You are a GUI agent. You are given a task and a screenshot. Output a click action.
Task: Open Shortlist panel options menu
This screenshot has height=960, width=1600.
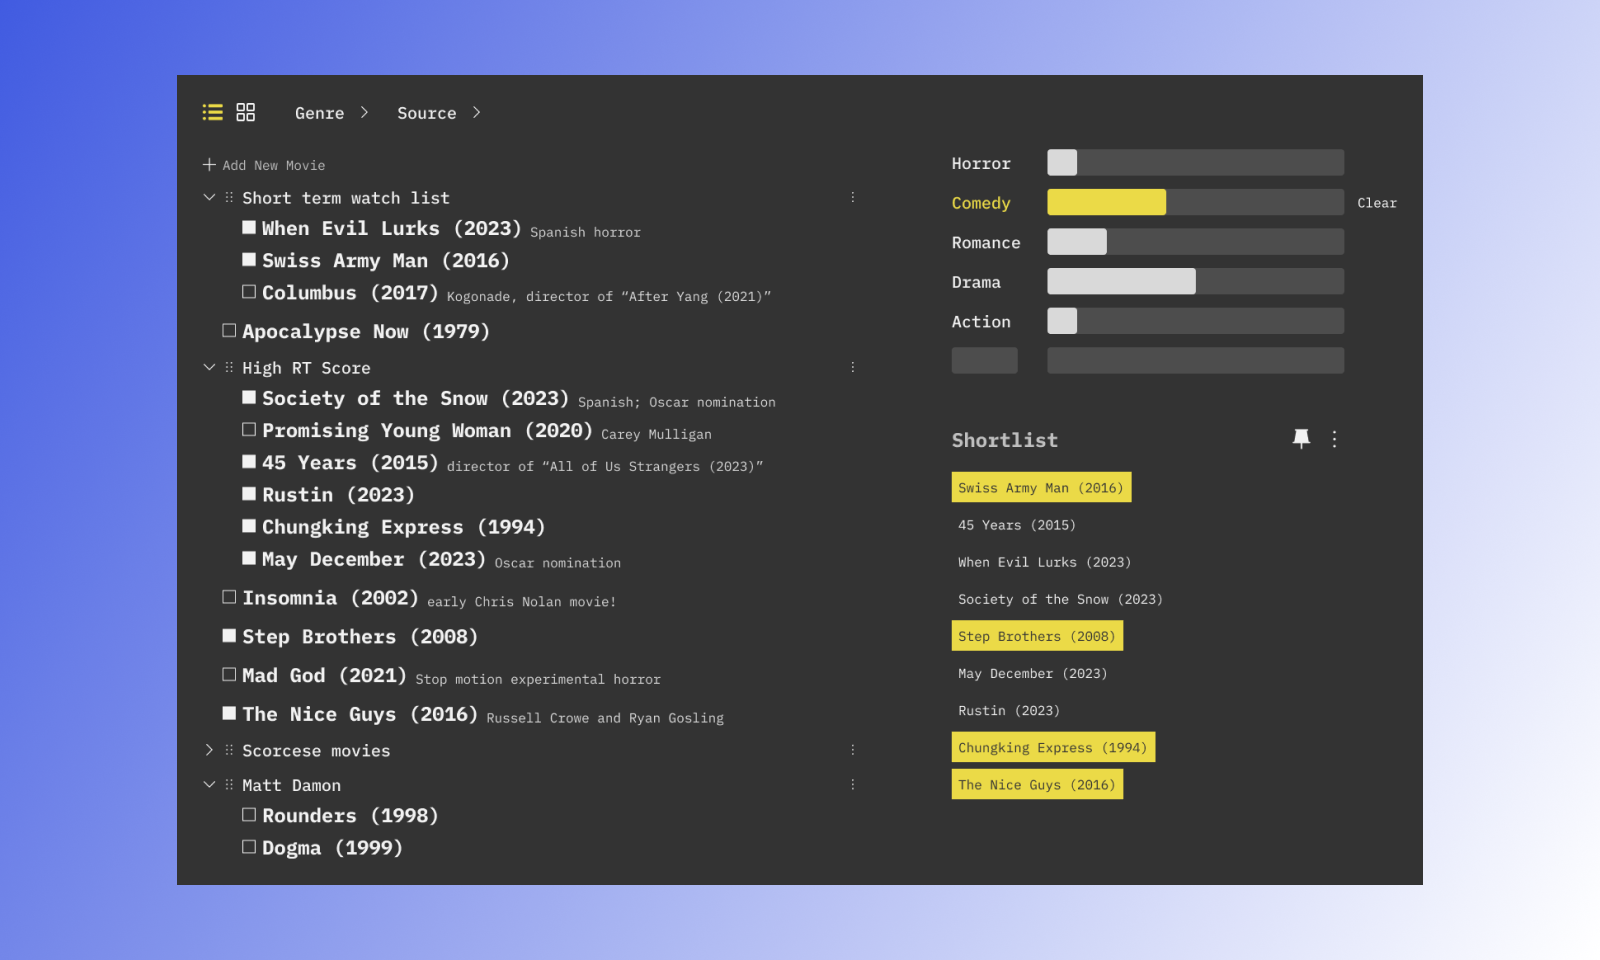pyautogui.click(x=1334, y=439)
